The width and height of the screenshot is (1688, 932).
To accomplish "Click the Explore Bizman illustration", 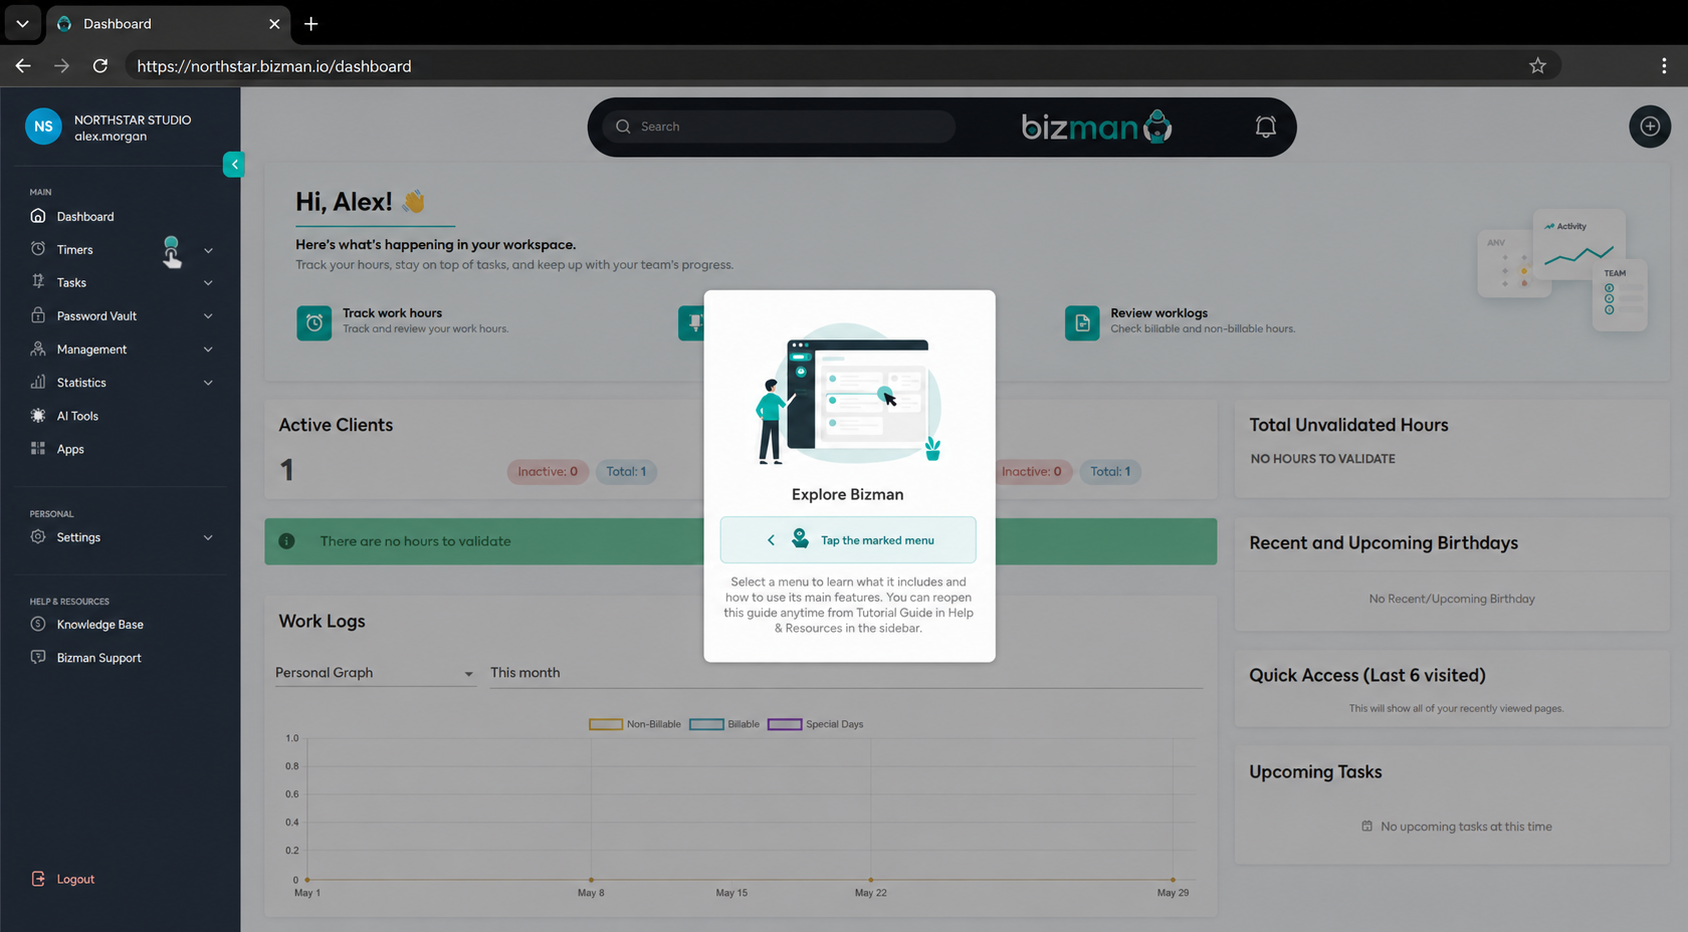I will click(849, 396).
